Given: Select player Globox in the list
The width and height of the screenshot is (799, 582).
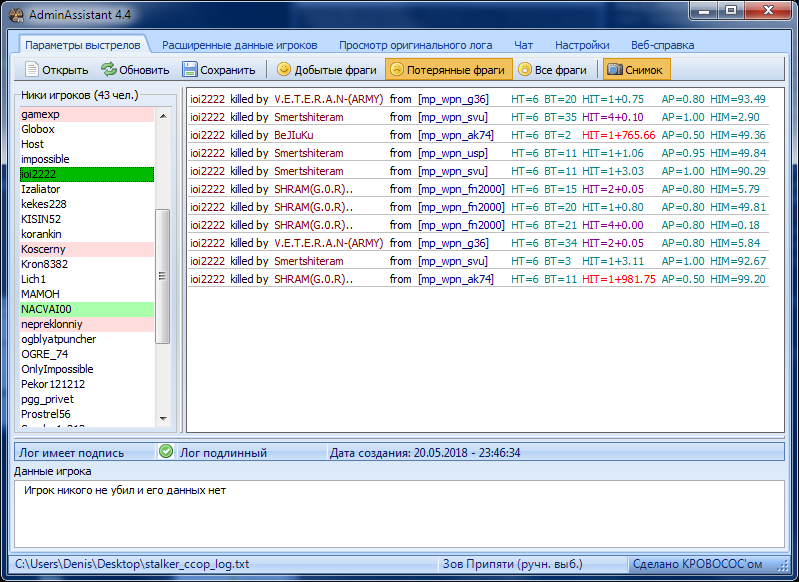Looking at the screenshot, I should click(x=87, y=129).
